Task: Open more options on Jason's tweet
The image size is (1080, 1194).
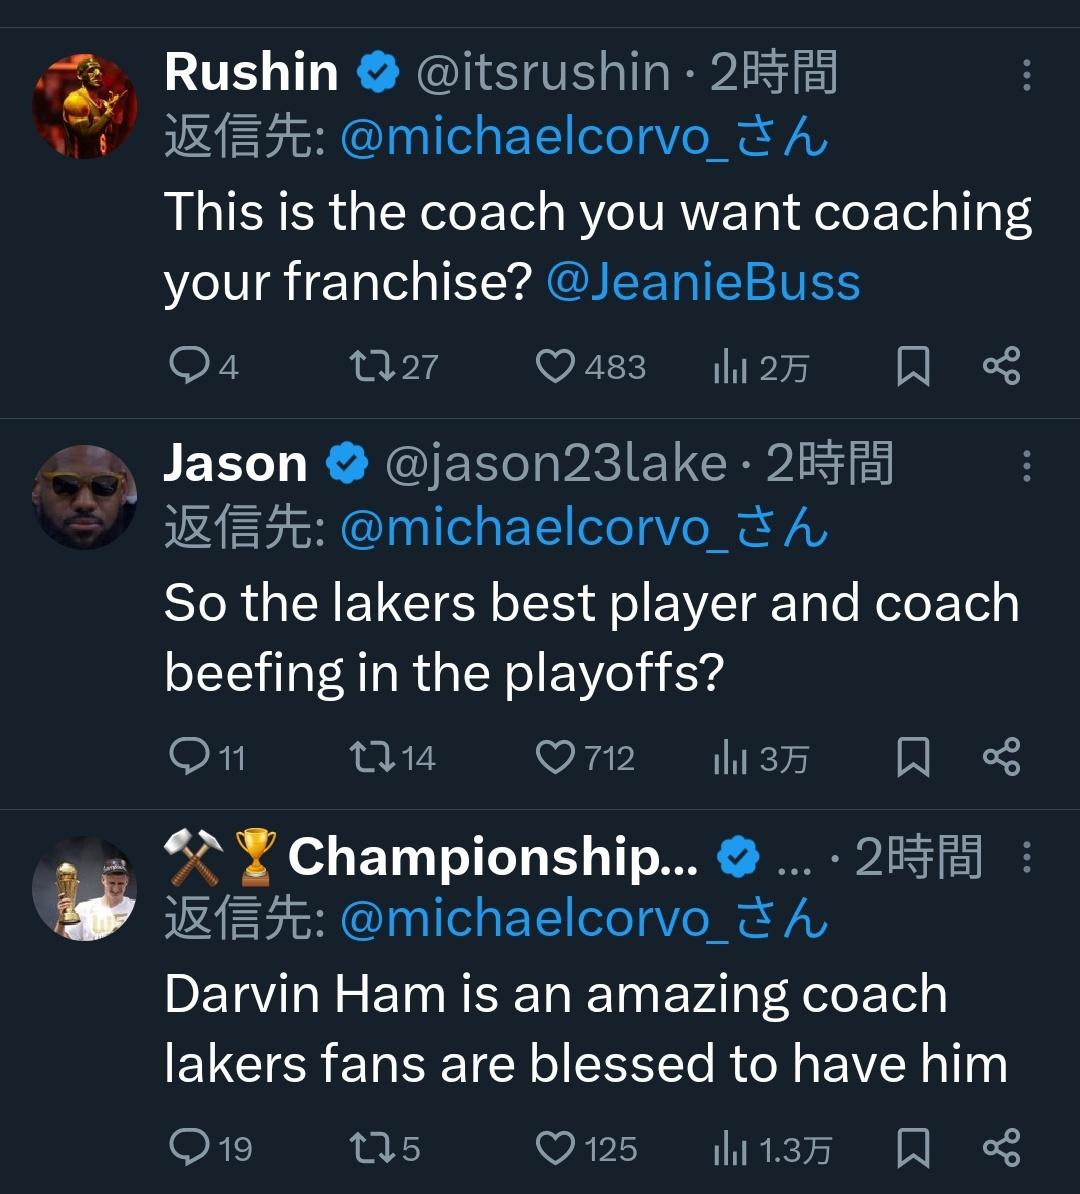Action: pyautogui.click(x=1026, y=466)
